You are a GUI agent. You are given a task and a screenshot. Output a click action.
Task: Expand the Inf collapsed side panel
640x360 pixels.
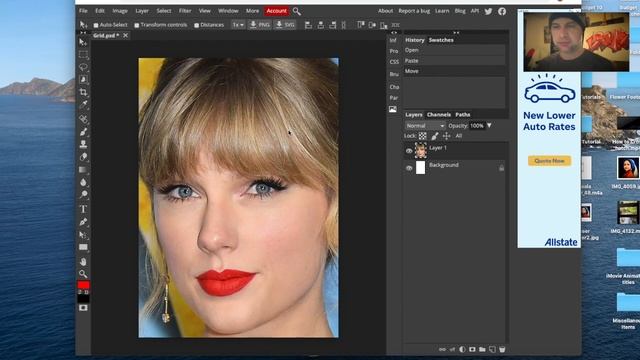coord(393,40)
